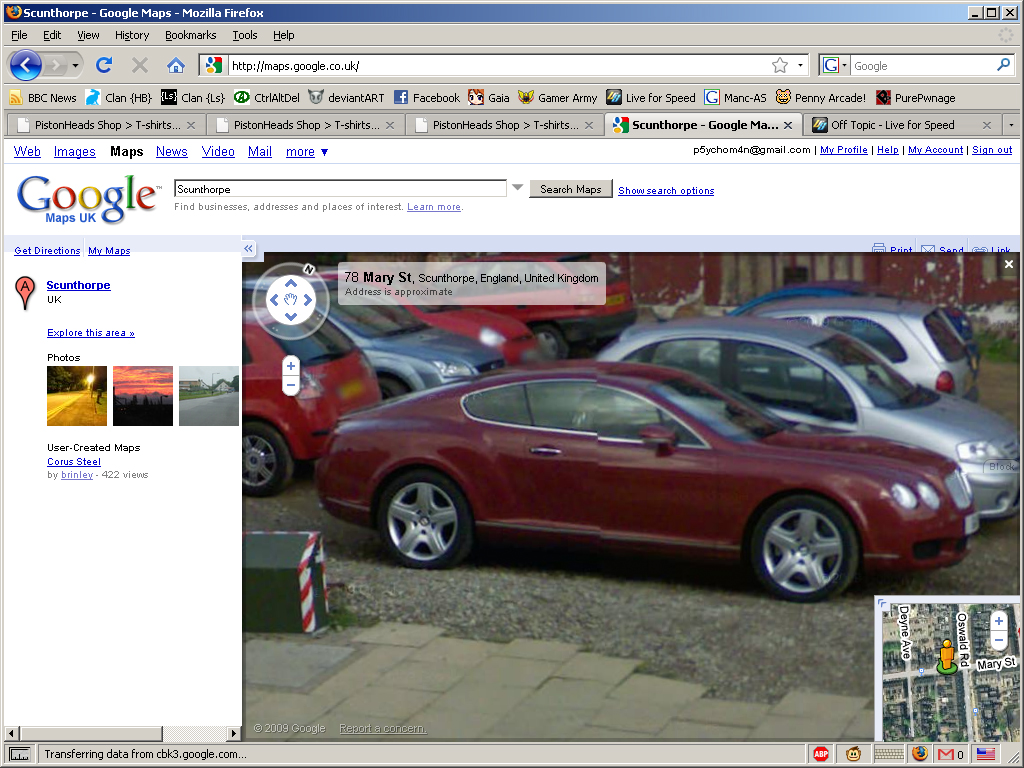Click the horizontal scrollbar right arrow in sidebar

[233, 733]
